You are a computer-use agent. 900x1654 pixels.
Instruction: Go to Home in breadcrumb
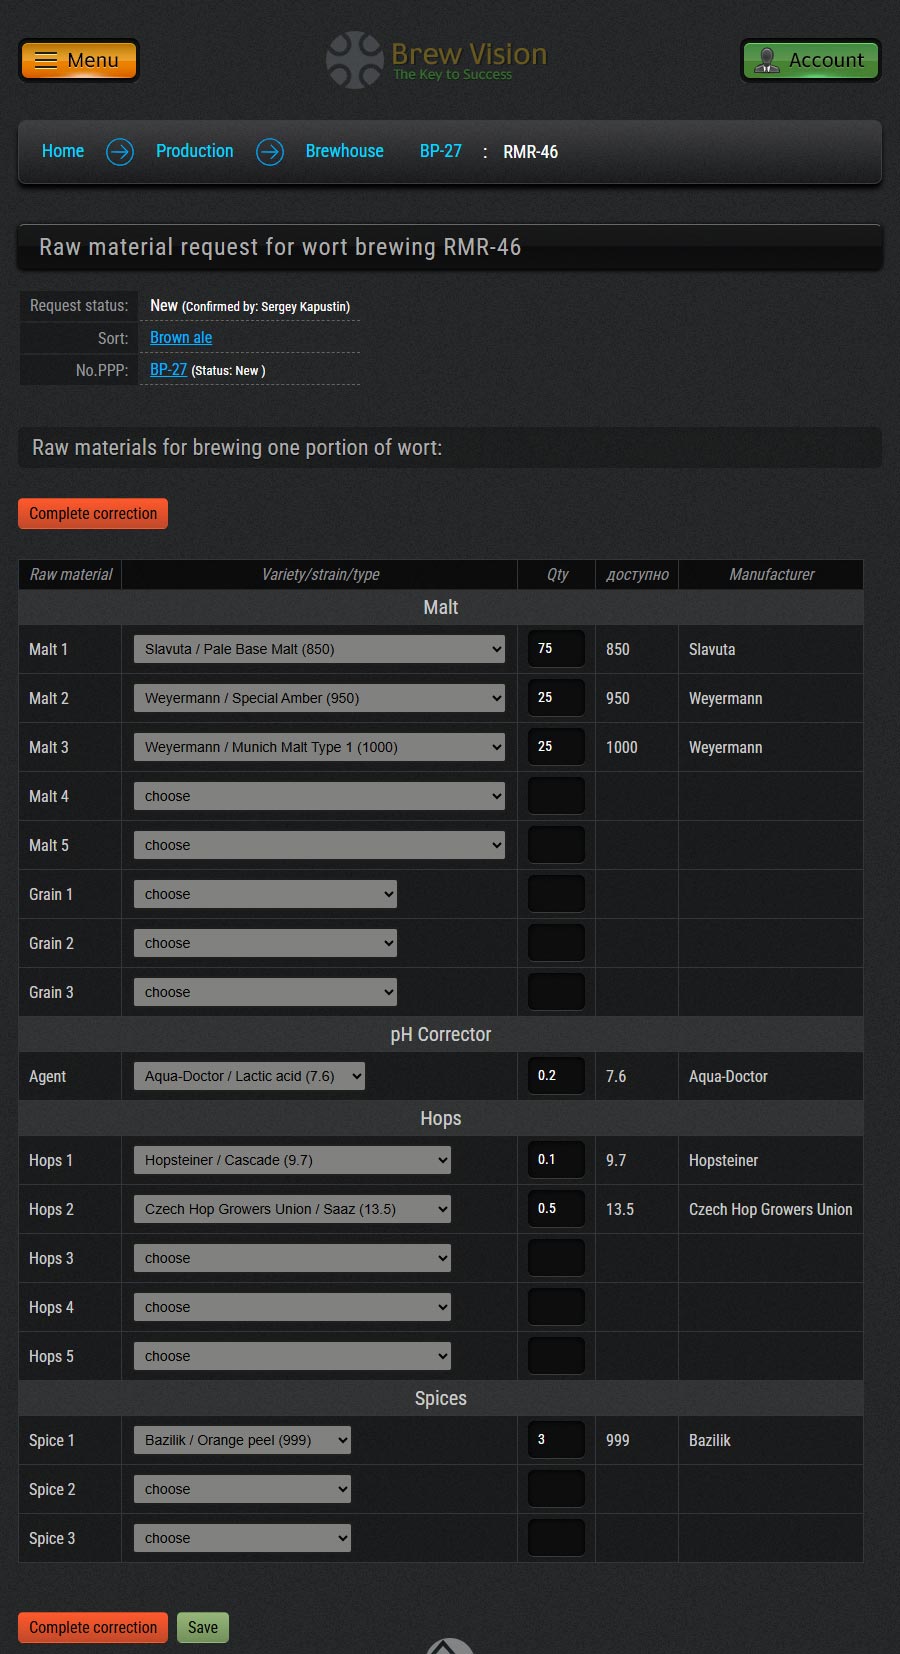(63, 151)
